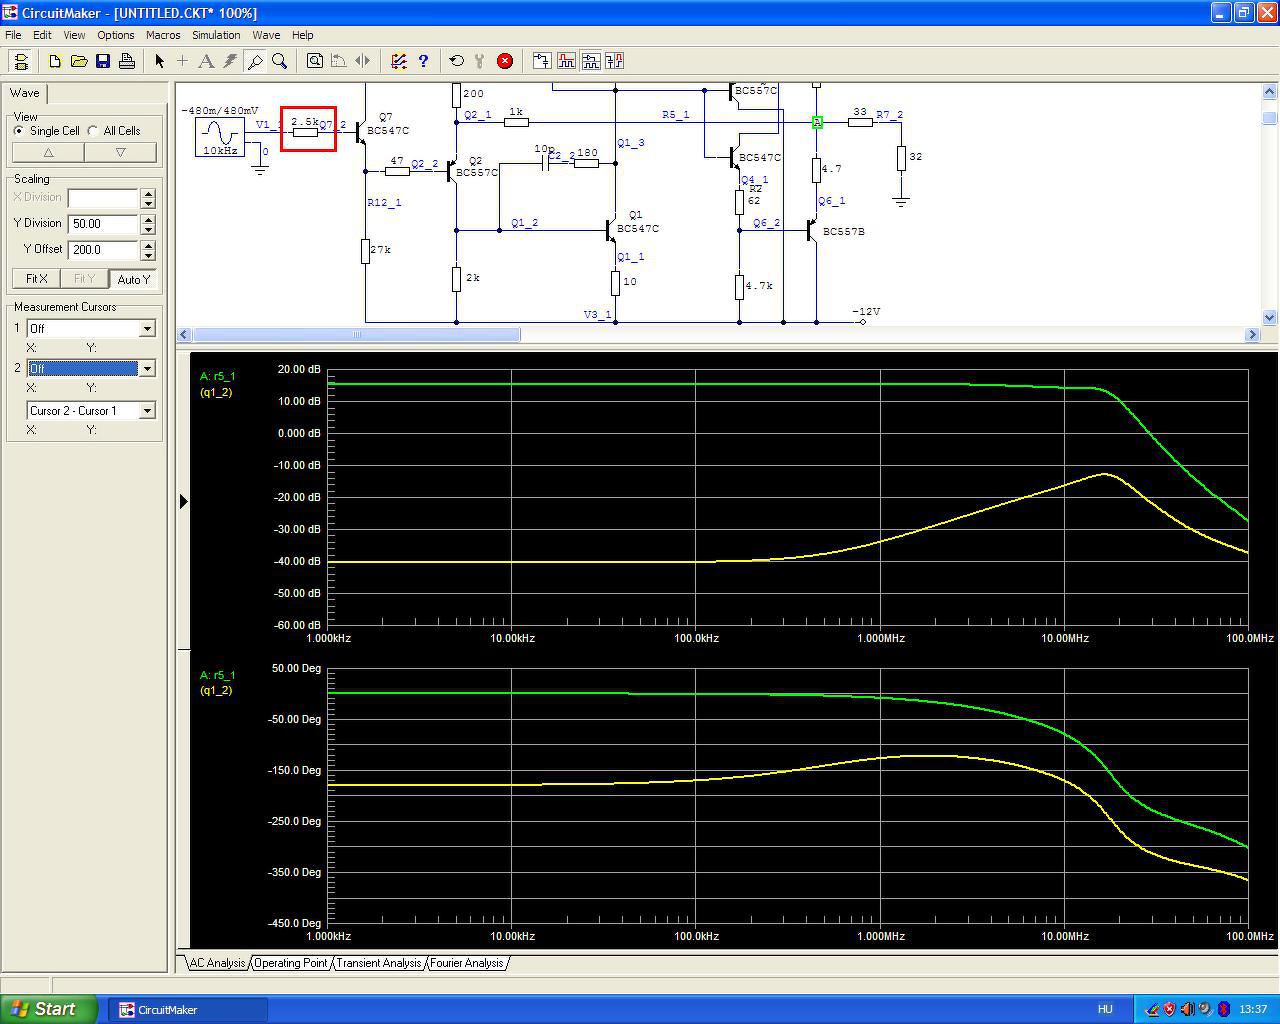Select the All Cells view option

pos(94,131)
